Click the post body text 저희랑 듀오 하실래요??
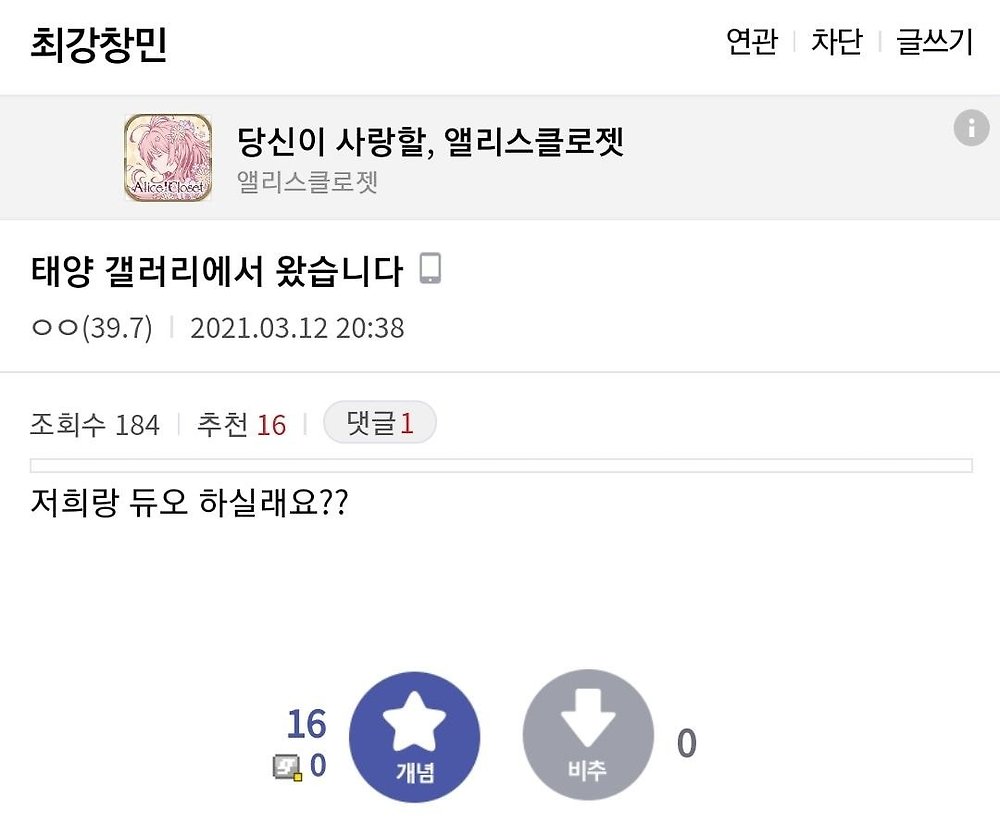This screenshot has width=1000, height=822. point(189,502)
